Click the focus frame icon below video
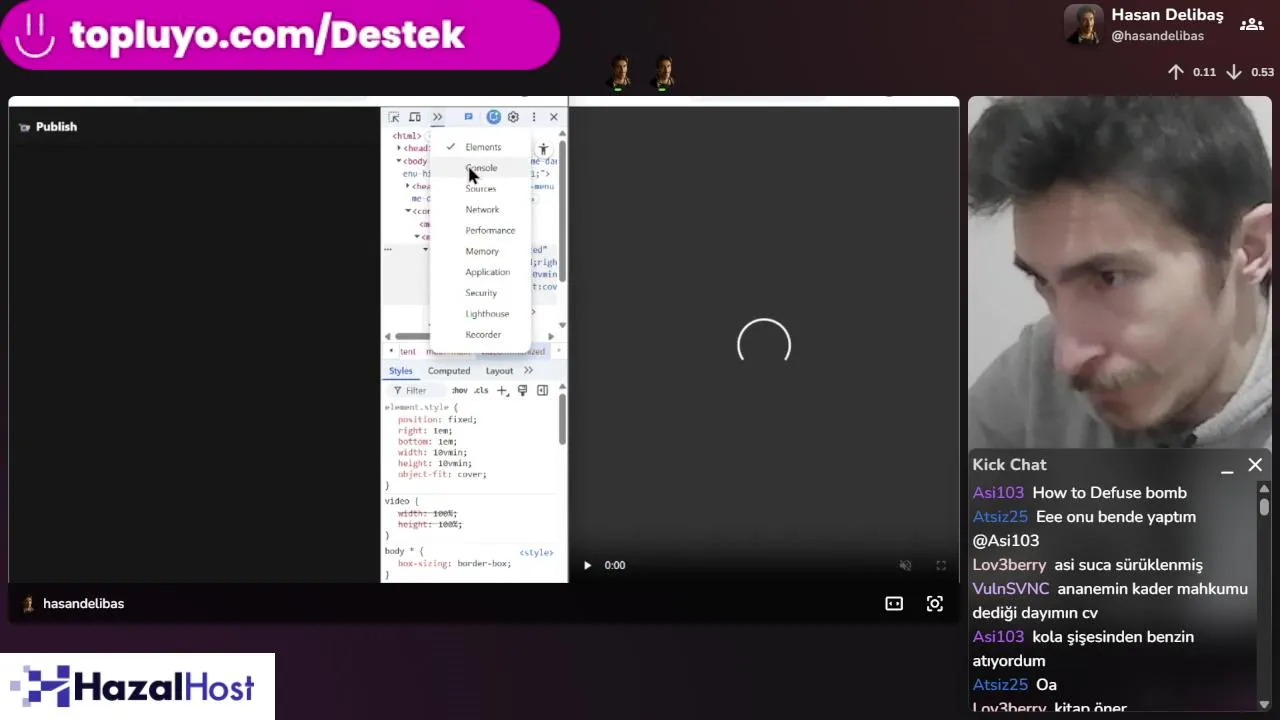Viewport: 1280px width, 720px height. coord(935,604)
